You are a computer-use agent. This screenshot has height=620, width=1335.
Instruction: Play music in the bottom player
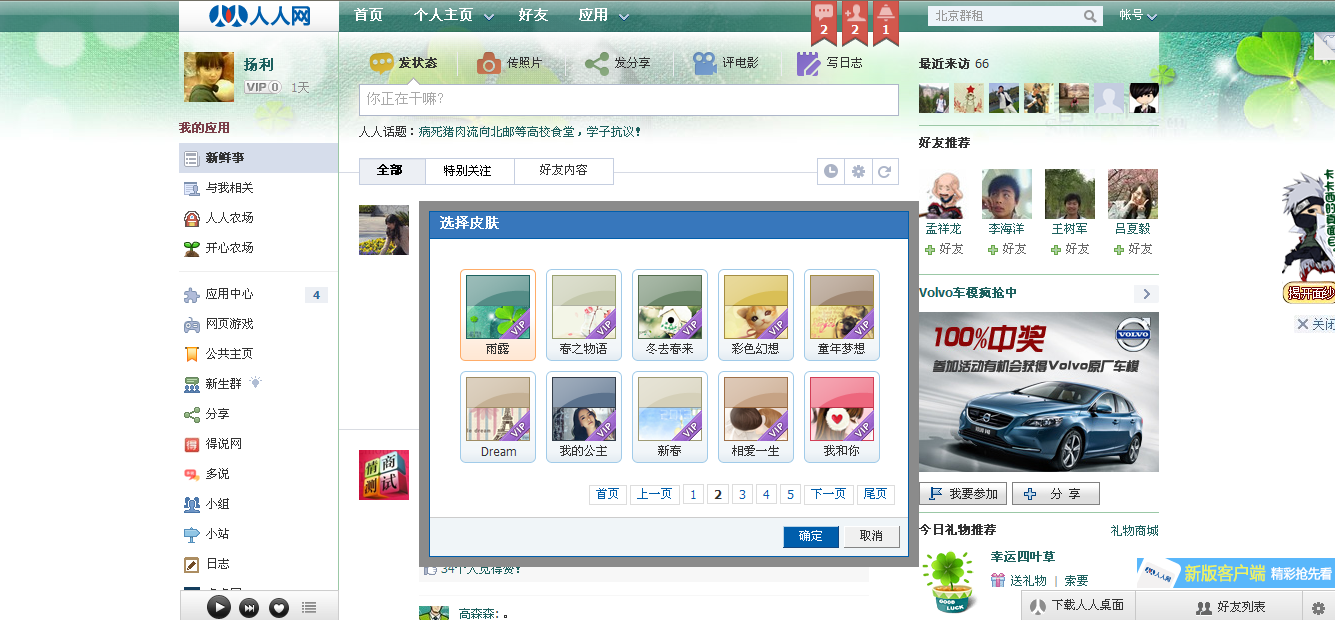[218, 607]
